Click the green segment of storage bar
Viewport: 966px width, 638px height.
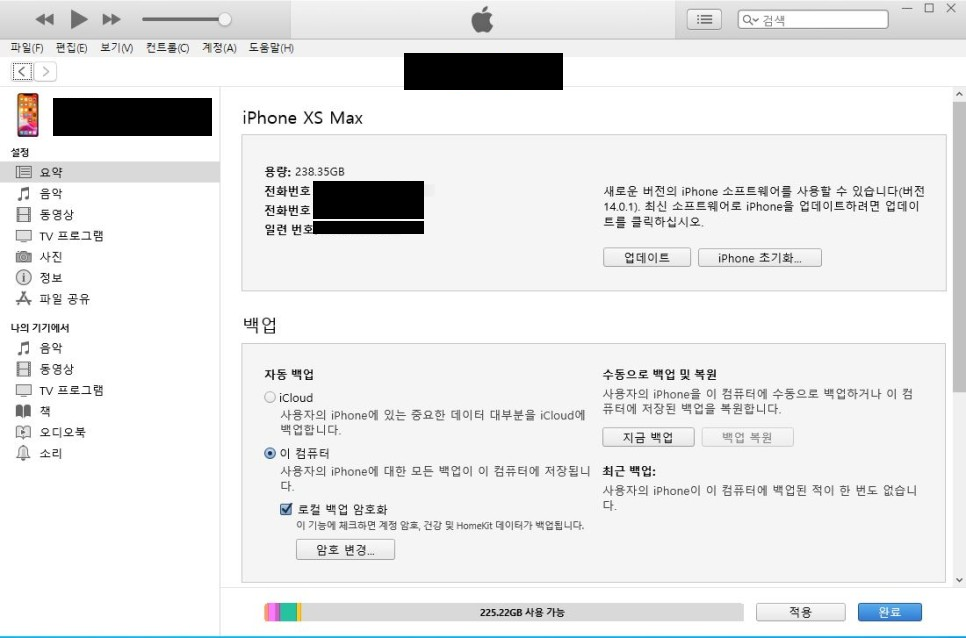288,612
